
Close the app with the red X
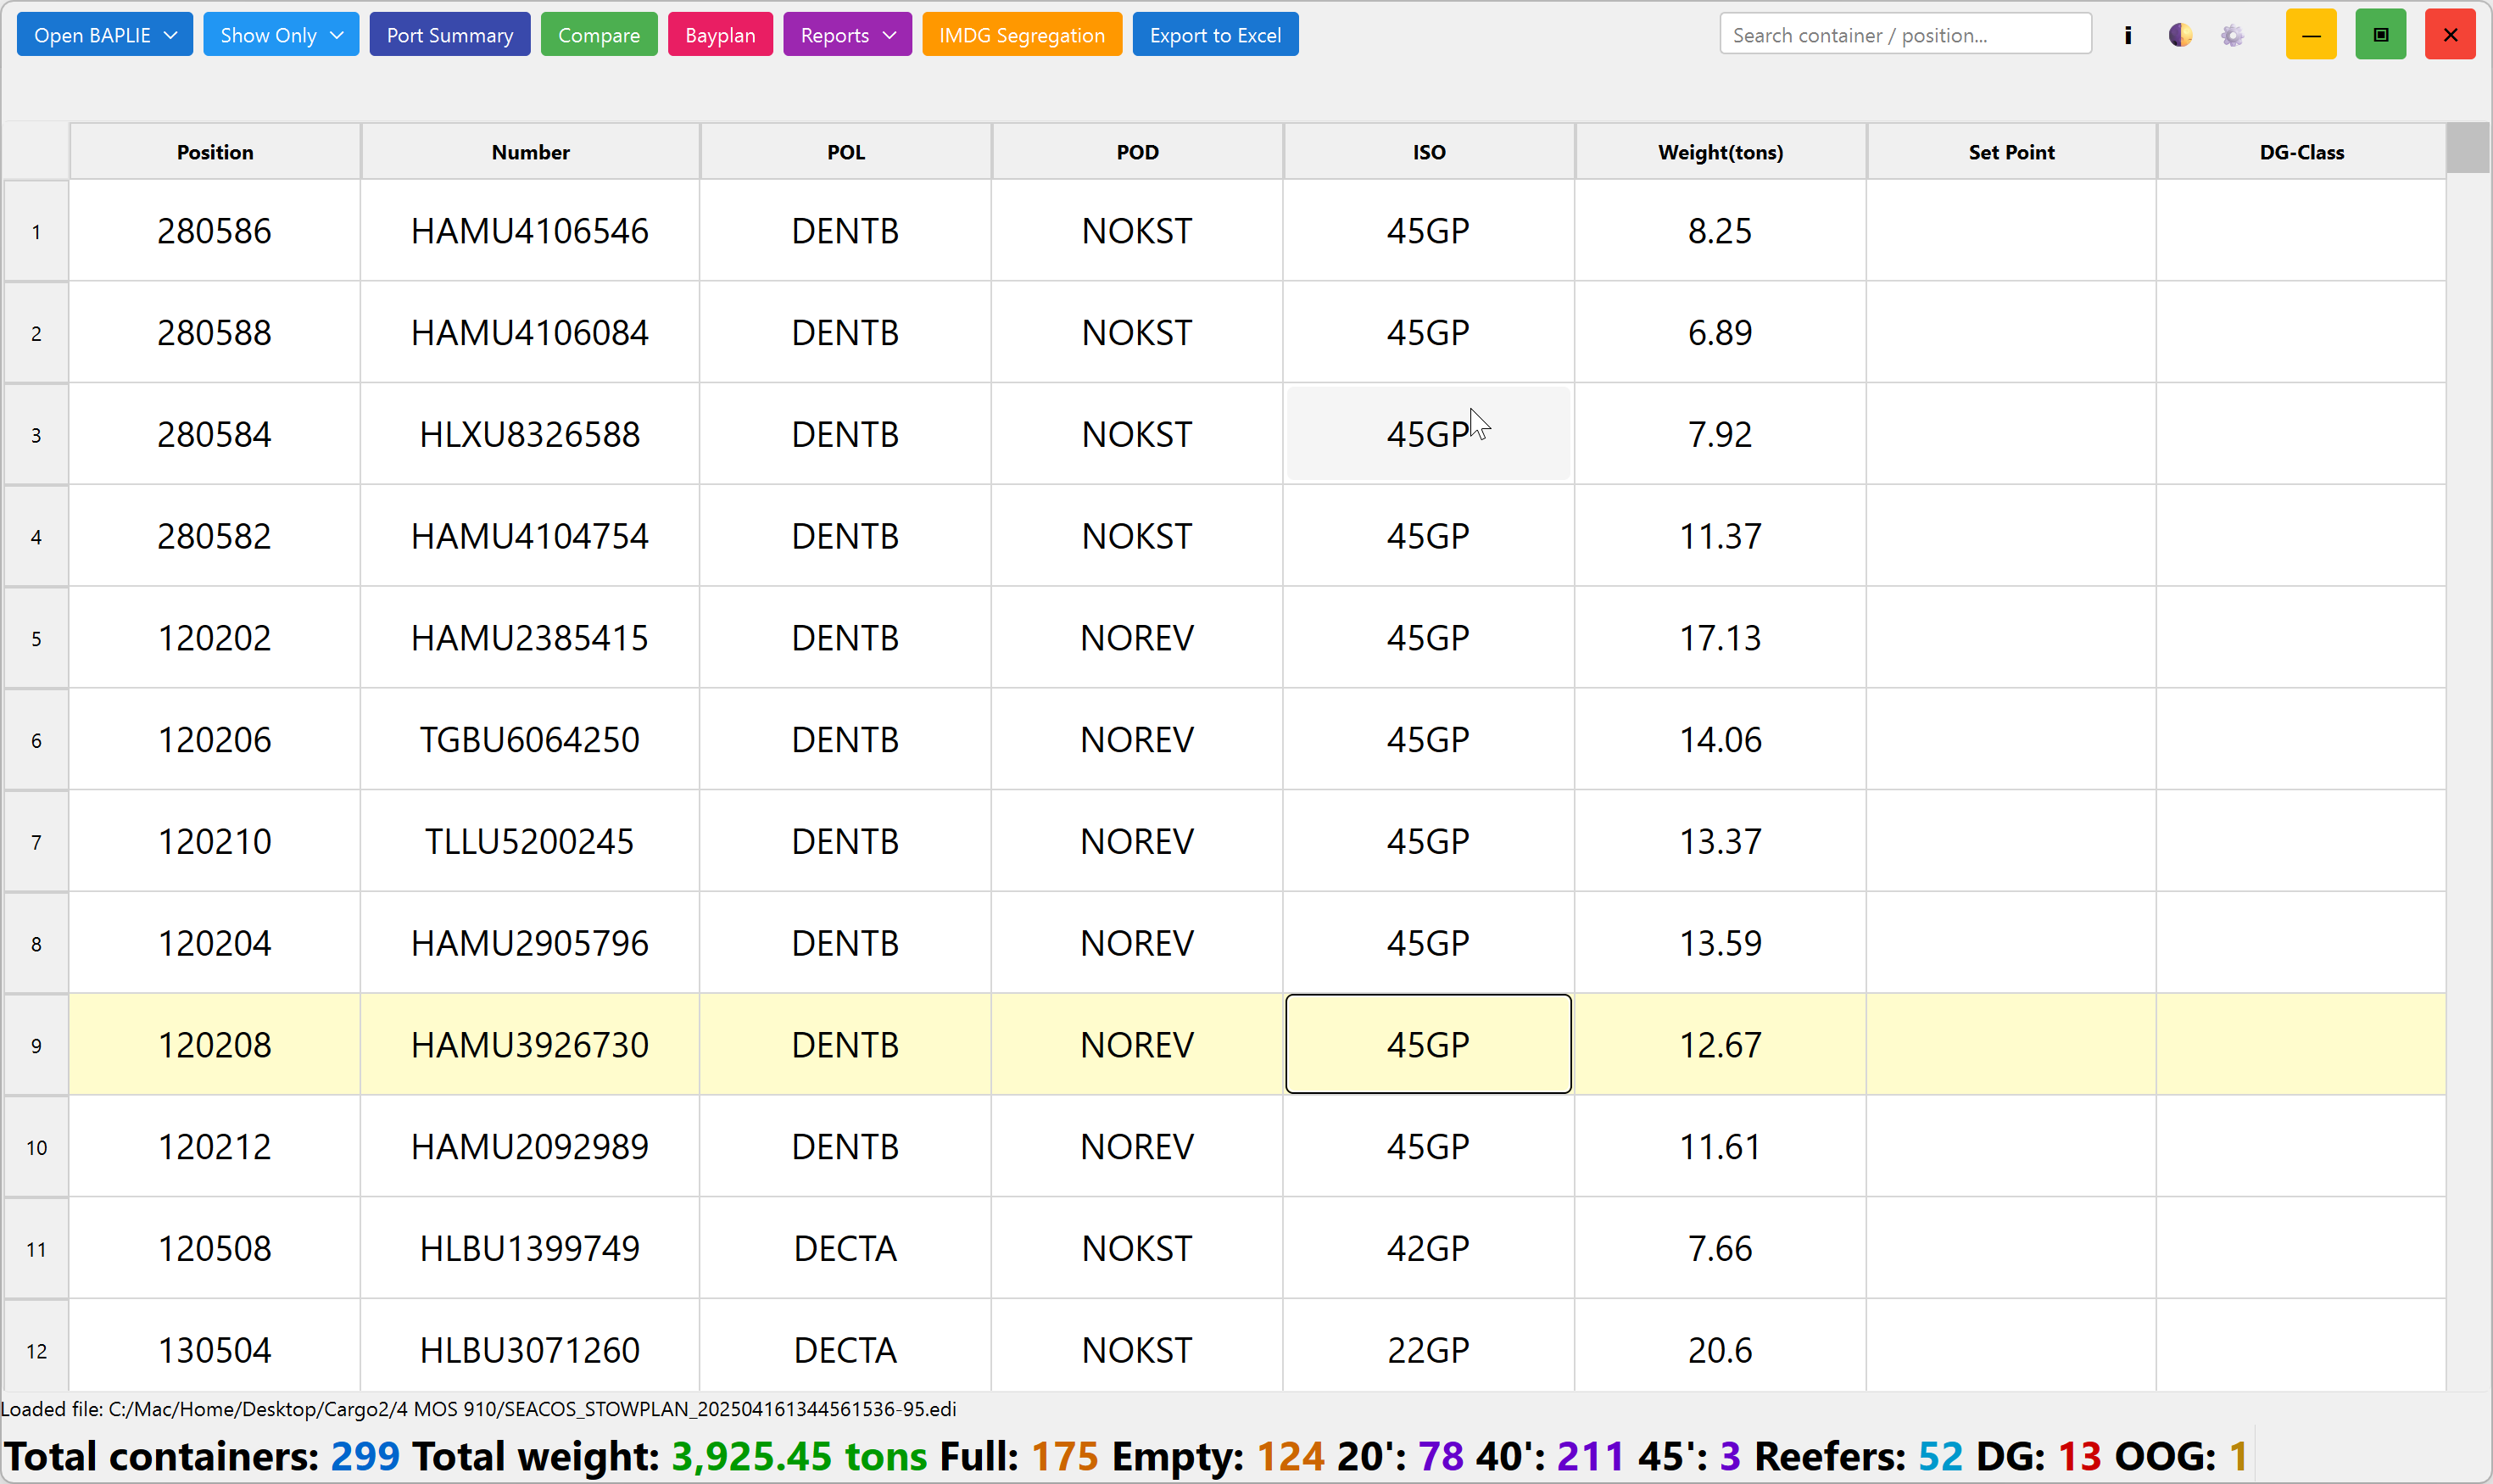coord(2450,35)
